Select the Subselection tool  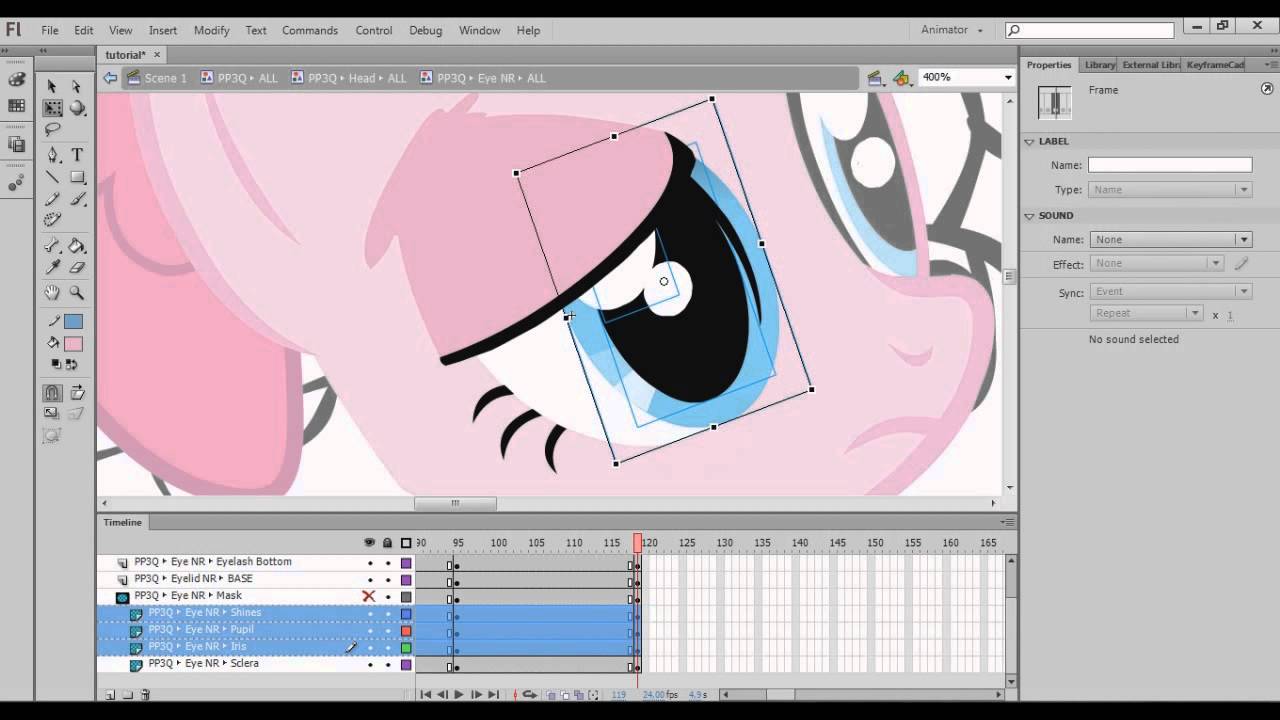click(76, 86)
